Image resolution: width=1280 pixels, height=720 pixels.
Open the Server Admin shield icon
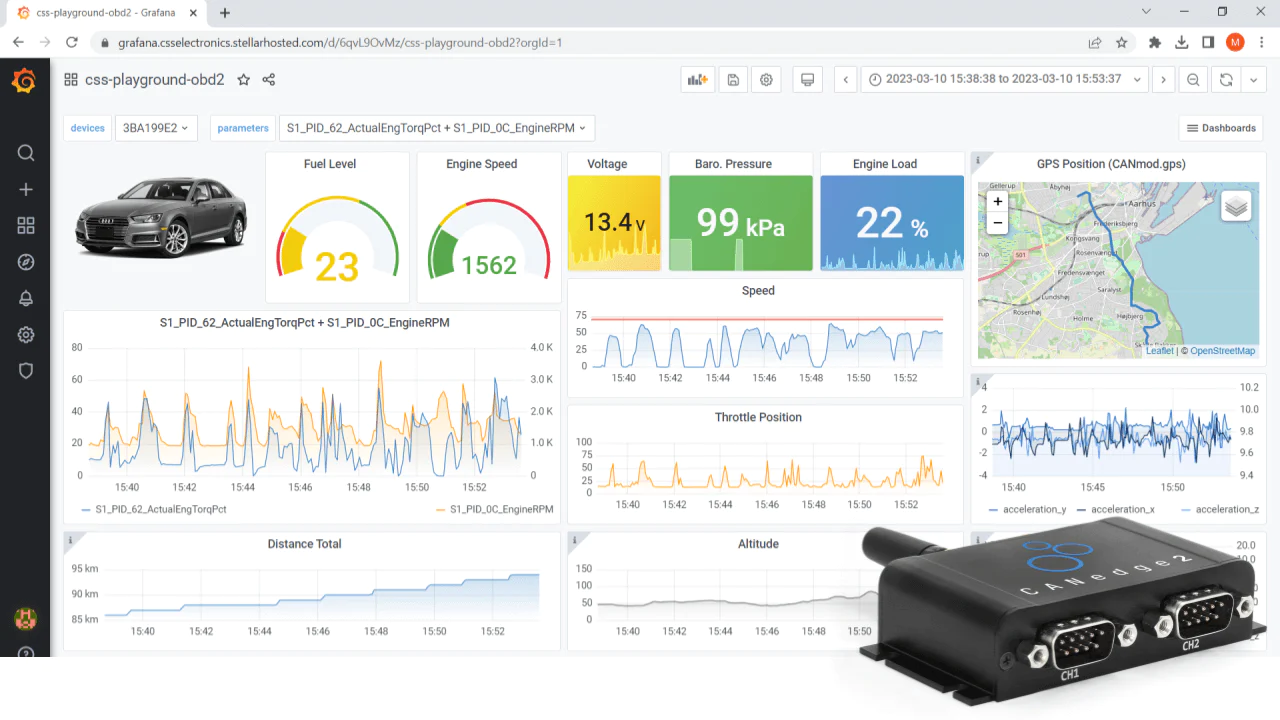pos(26,371)
